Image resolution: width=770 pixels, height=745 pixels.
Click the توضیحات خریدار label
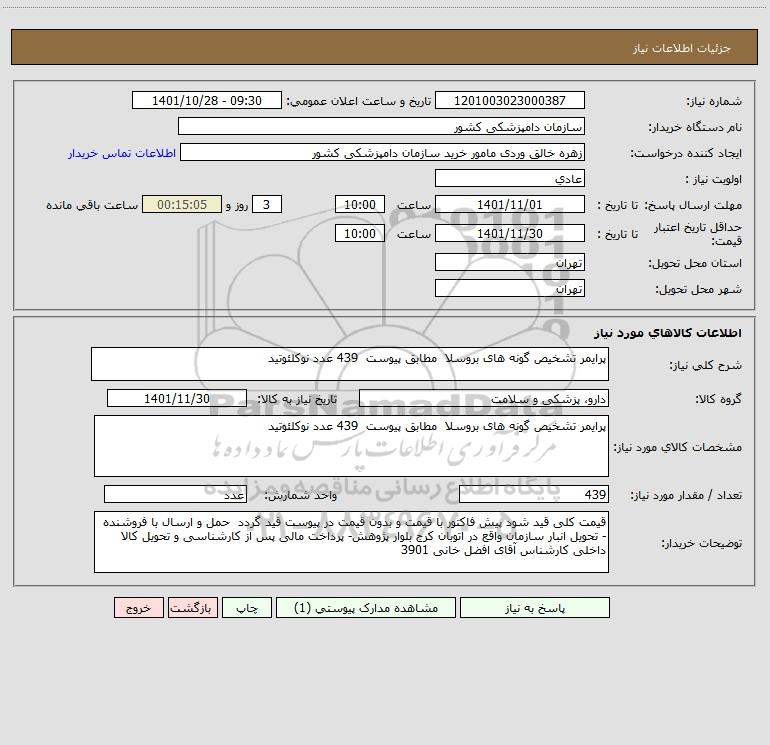pyautogui.click(x=702, y=544)
